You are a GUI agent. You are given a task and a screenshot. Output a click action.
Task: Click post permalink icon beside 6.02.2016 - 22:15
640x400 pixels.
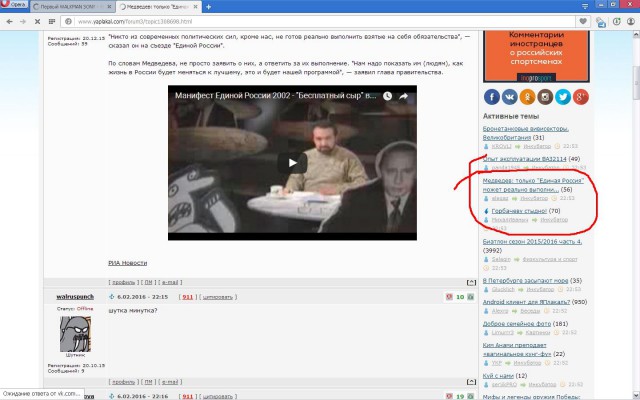(x=111, y=297)
